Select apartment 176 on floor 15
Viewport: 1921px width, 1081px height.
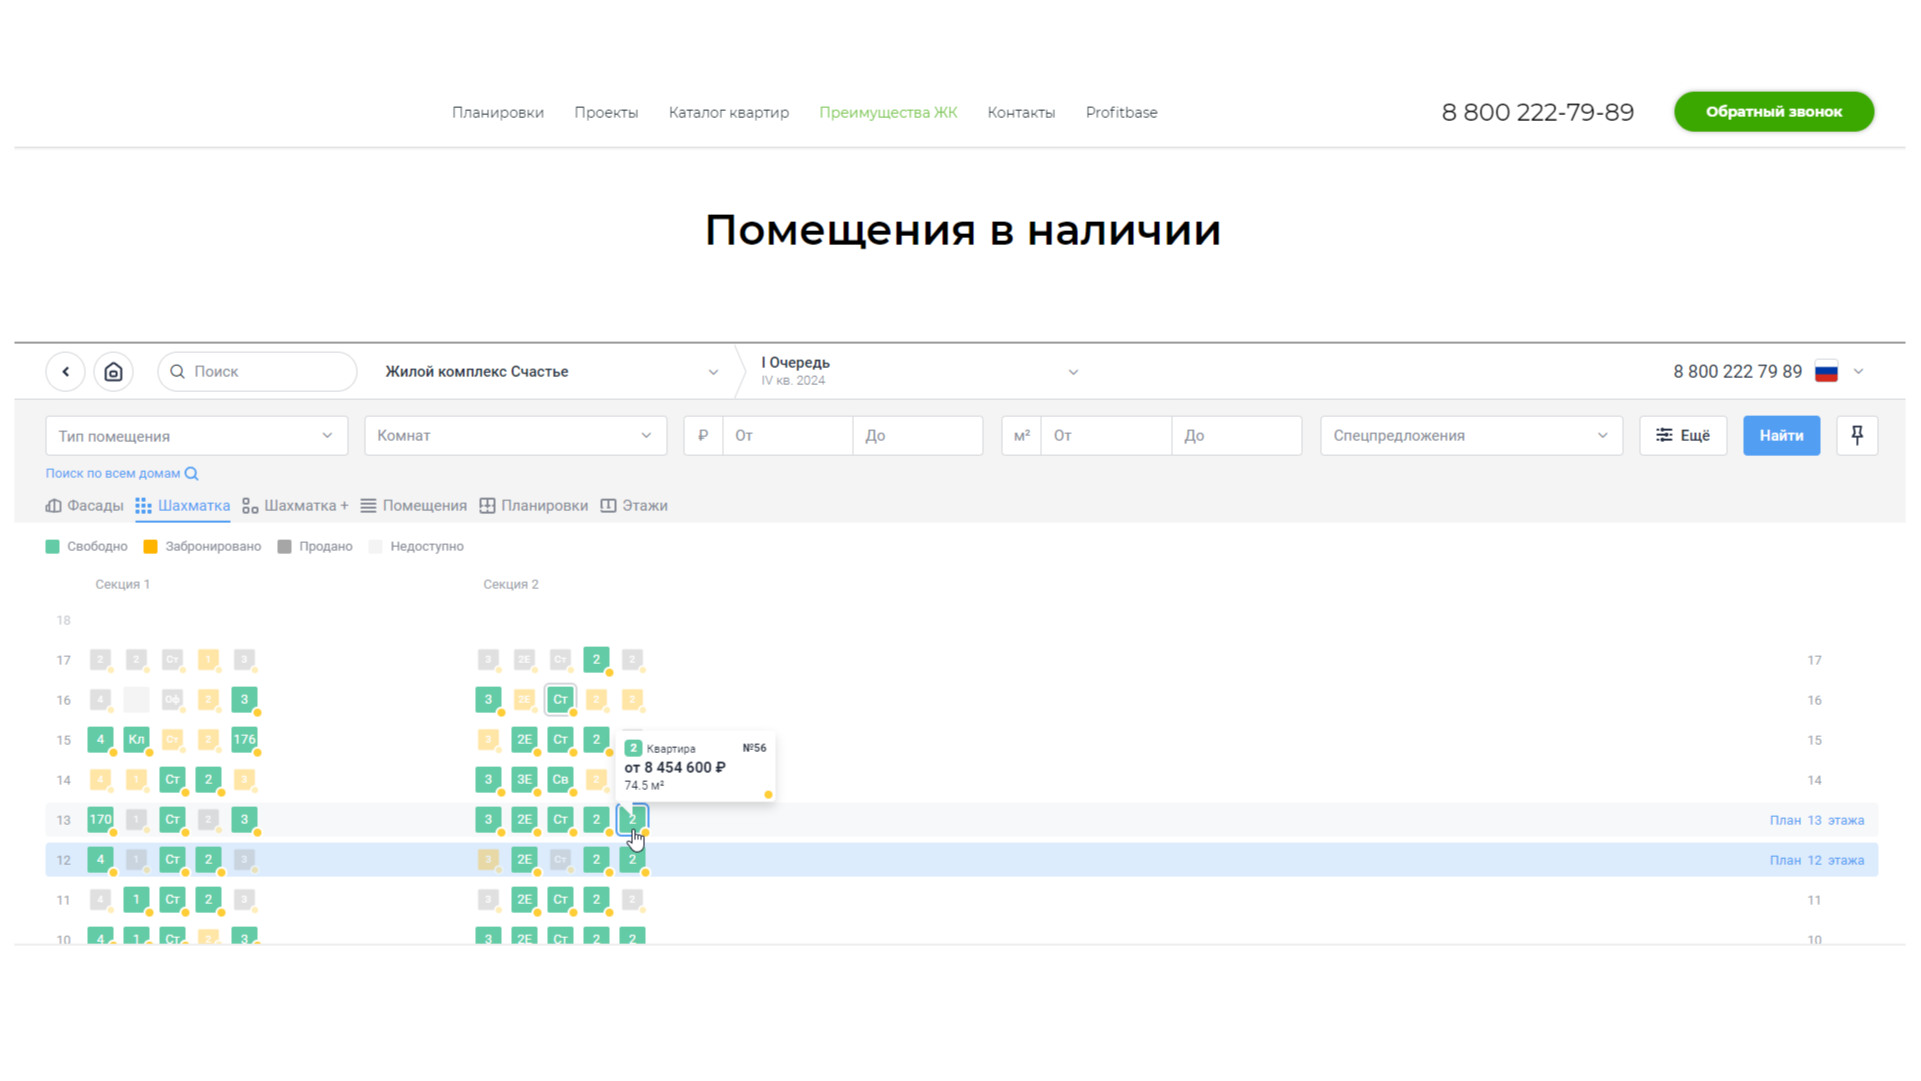point(244,740)
